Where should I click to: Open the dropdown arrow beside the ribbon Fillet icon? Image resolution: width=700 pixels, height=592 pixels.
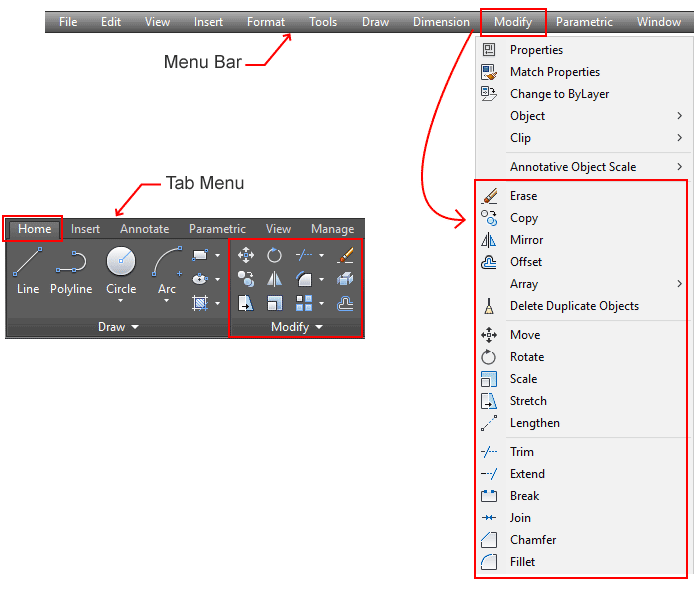(x=321, y=279)
